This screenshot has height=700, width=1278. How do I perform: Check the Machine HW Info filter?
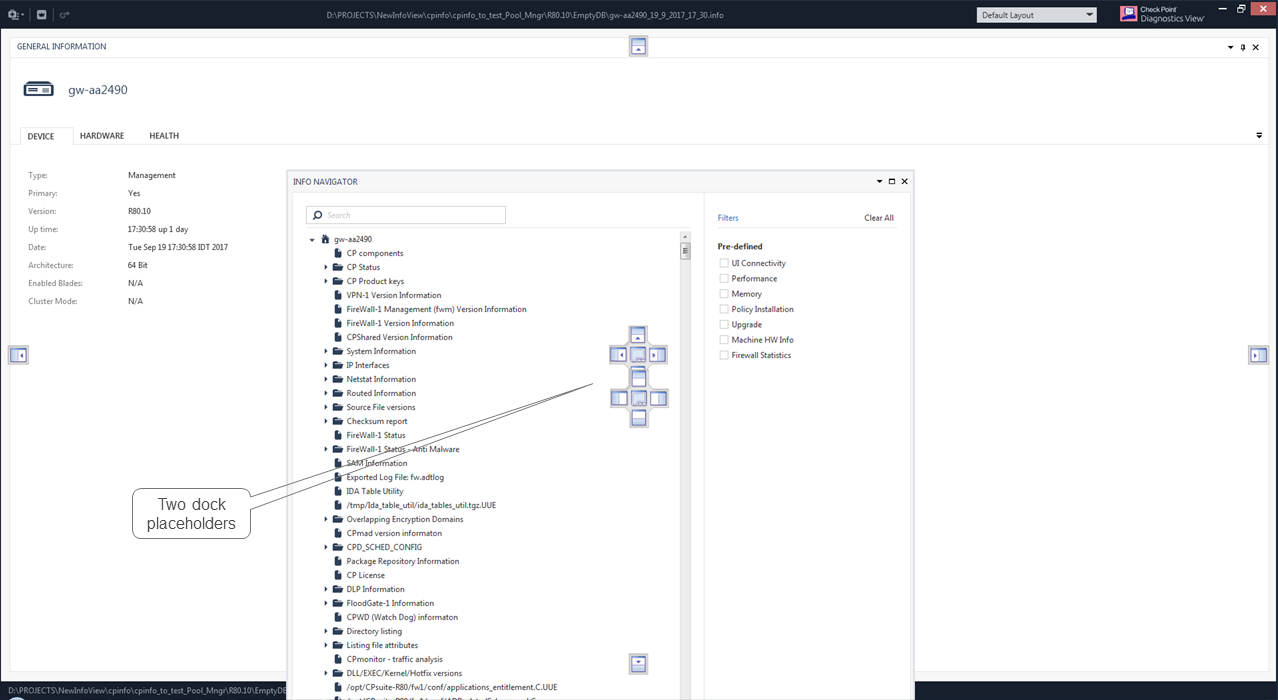click(724, 340)
